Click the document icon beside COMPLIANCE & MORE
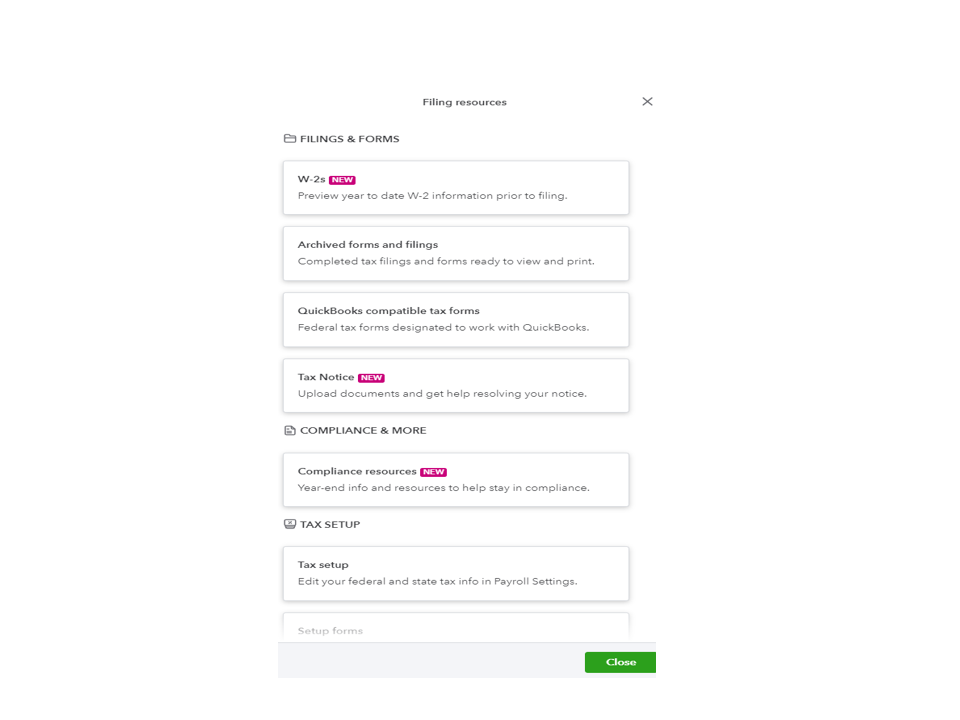This screenshot has height=720, width=960. [x=290, y=431]
